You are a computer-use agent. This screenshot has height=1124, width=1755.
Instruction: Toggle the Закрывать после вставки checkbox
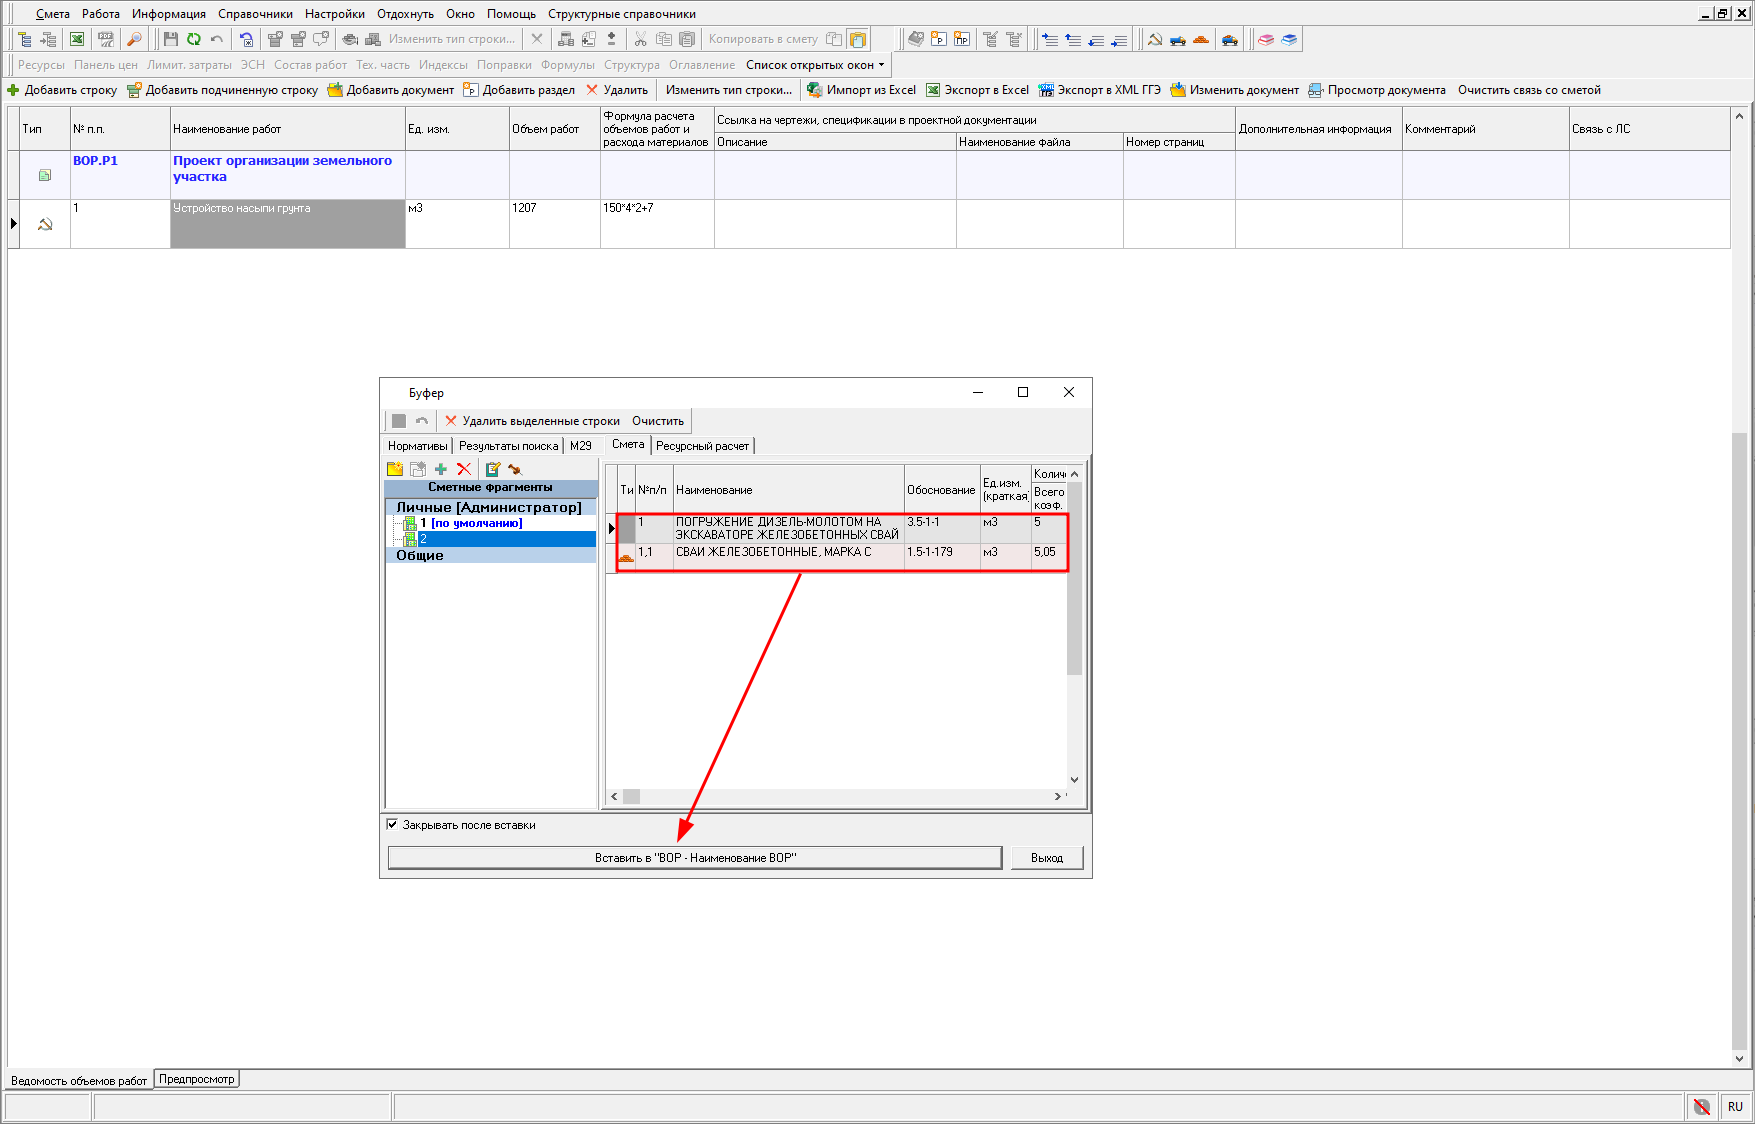(392, 825)
